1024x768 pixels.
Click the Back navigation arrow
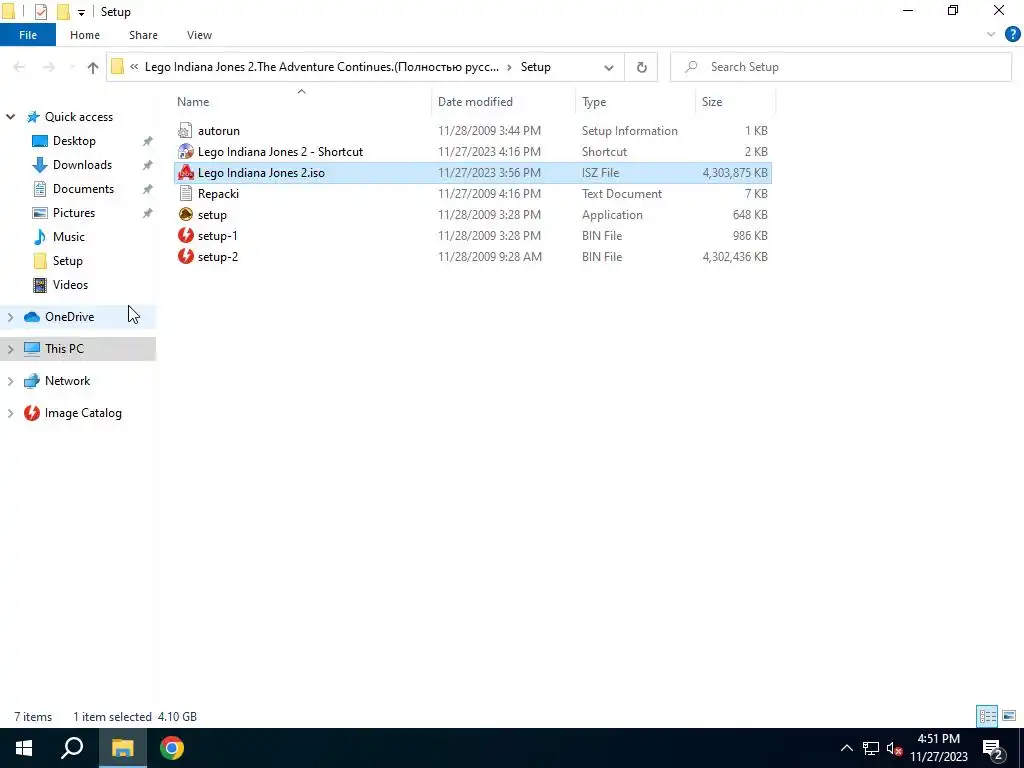(x=19, y=67)
